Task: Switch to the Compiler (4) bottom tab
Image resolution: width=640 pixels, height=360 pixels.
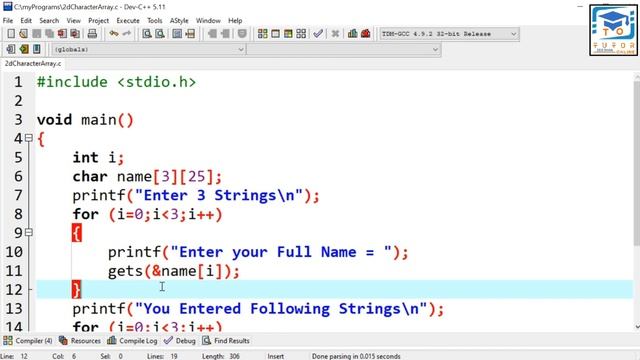Action: click(x=28, y=340)
